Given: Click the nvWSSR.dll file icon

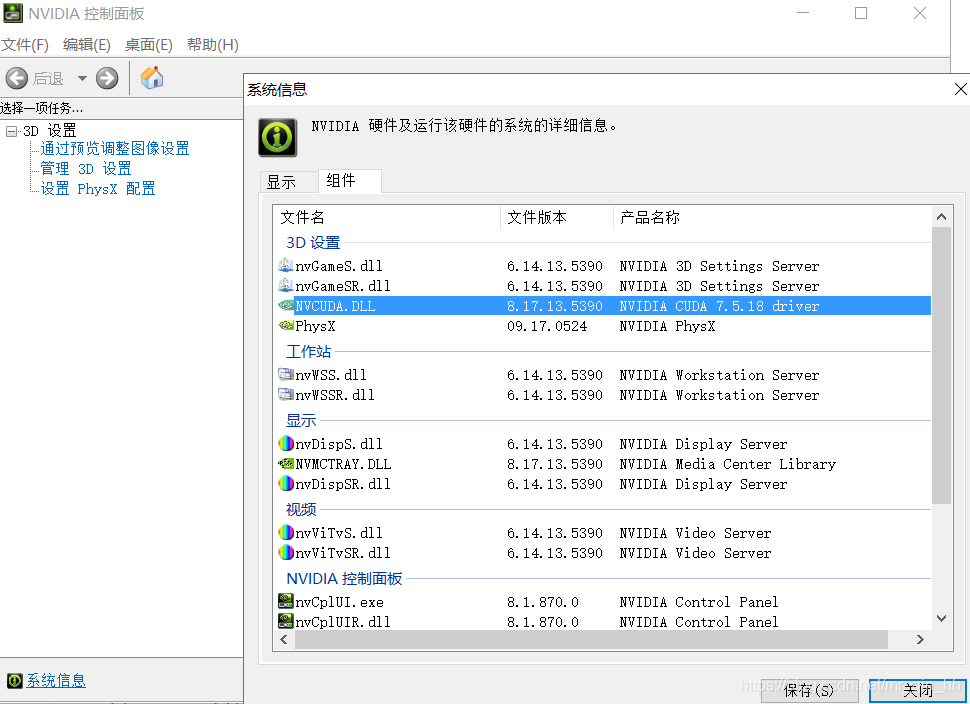Looking at the screenshot, I should (x=286, y=395).
